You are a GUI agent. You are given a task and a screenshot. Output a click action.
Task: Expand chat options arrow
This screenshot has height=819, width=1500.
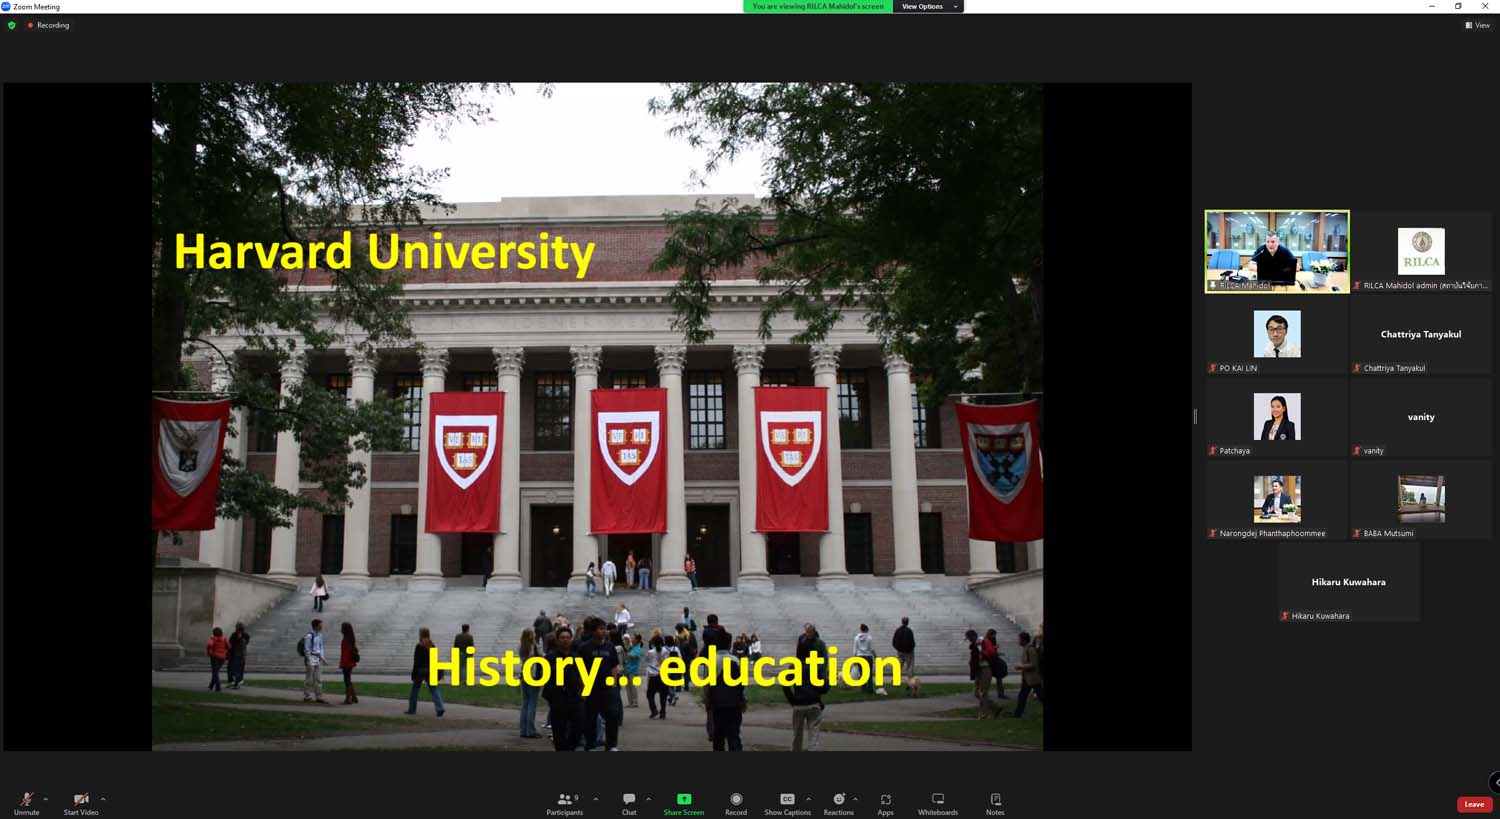[648, 799]
